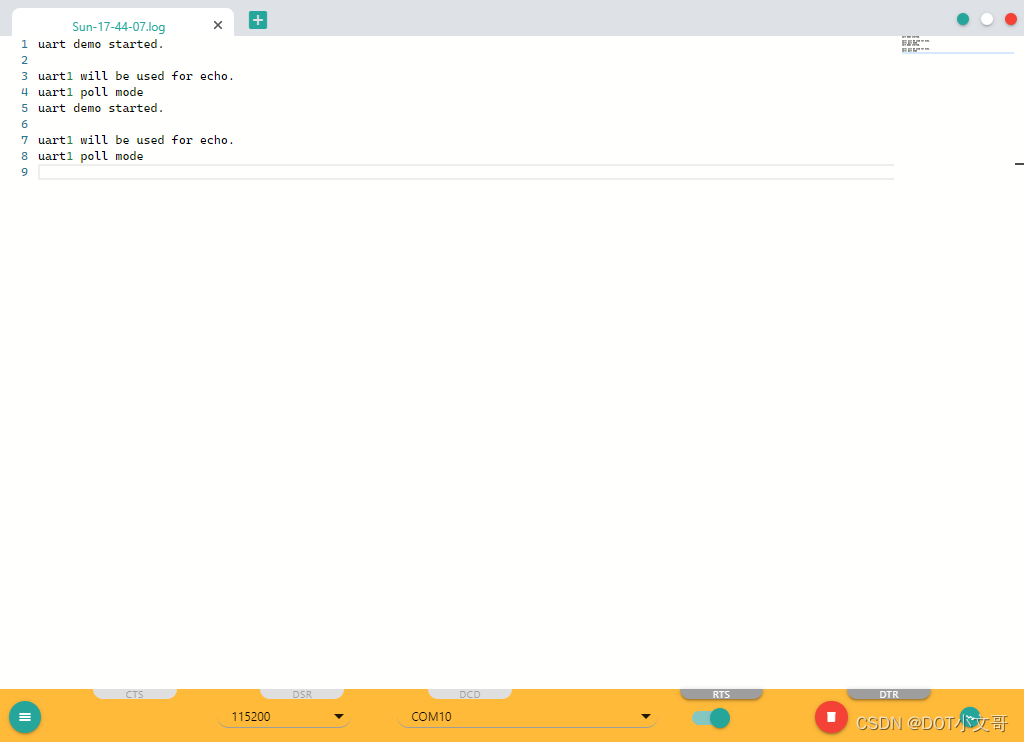
Task: Click line number 6 in the gutter
Action: pyautogui.click(x=25, y=124)
